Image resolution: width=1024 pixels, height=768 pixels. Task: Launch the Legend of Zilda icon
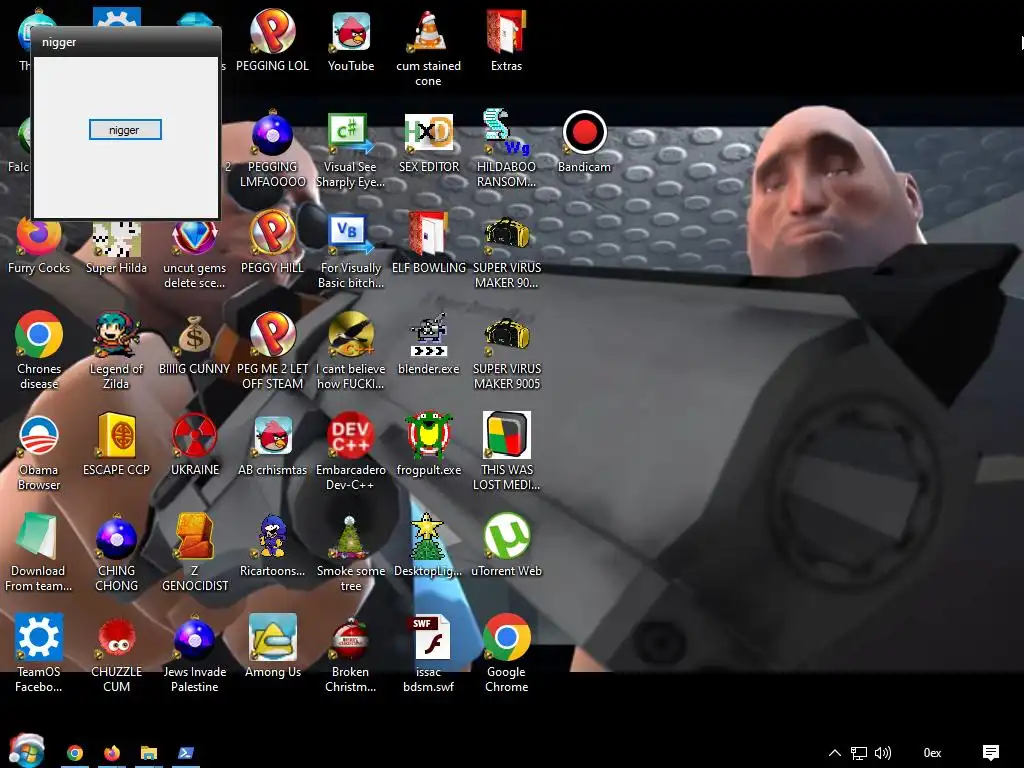click(x=116, y=334)
